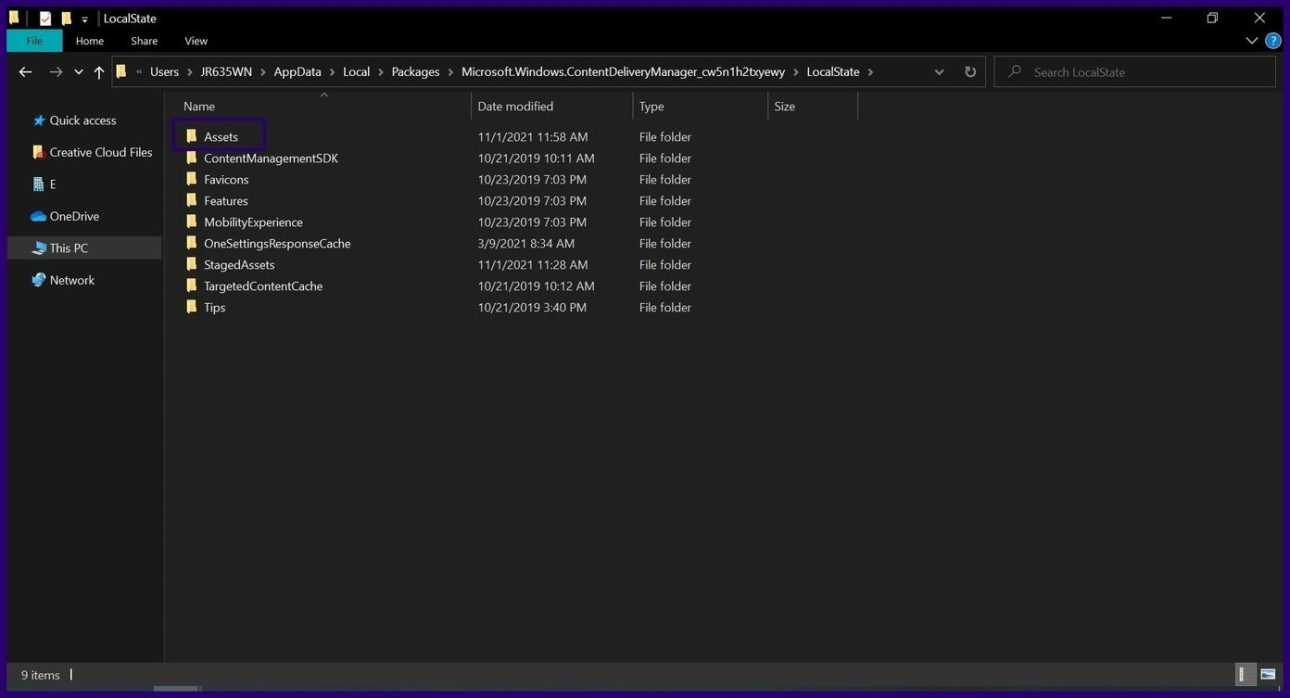The image size is (1290, 698).
Task: Click the Back navigation arrow
Action: coord(25,72)
